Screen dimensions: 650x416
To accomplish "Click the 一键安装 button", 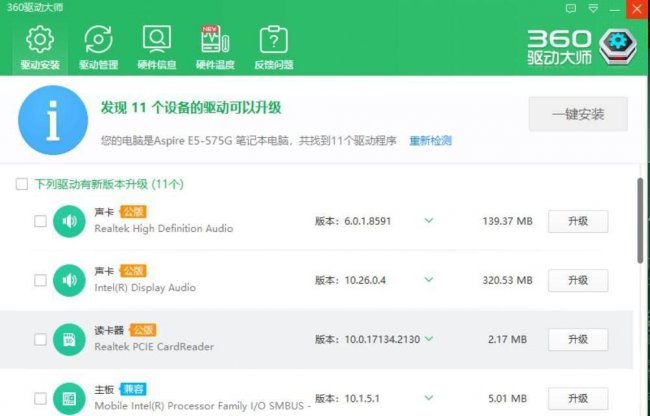I will [x=578, y=114].
